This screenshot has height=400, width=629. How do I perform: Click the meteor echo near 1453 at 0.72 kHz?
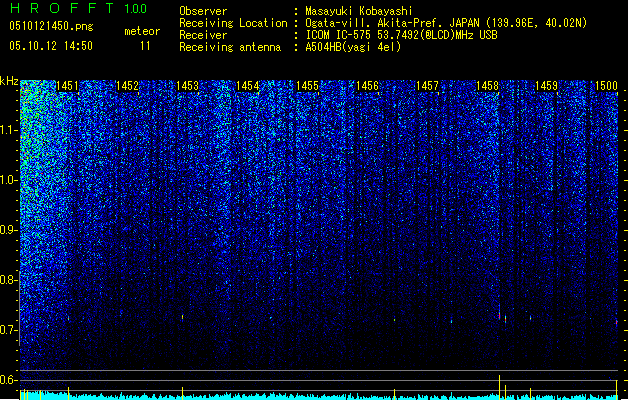183,317
